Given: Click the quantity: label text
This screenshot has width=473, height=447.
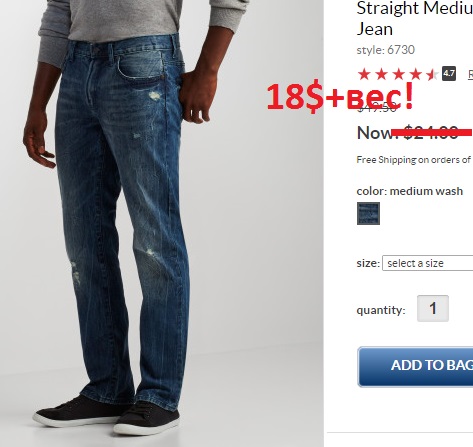Looking at the screenshot, I should pos(381,310).
